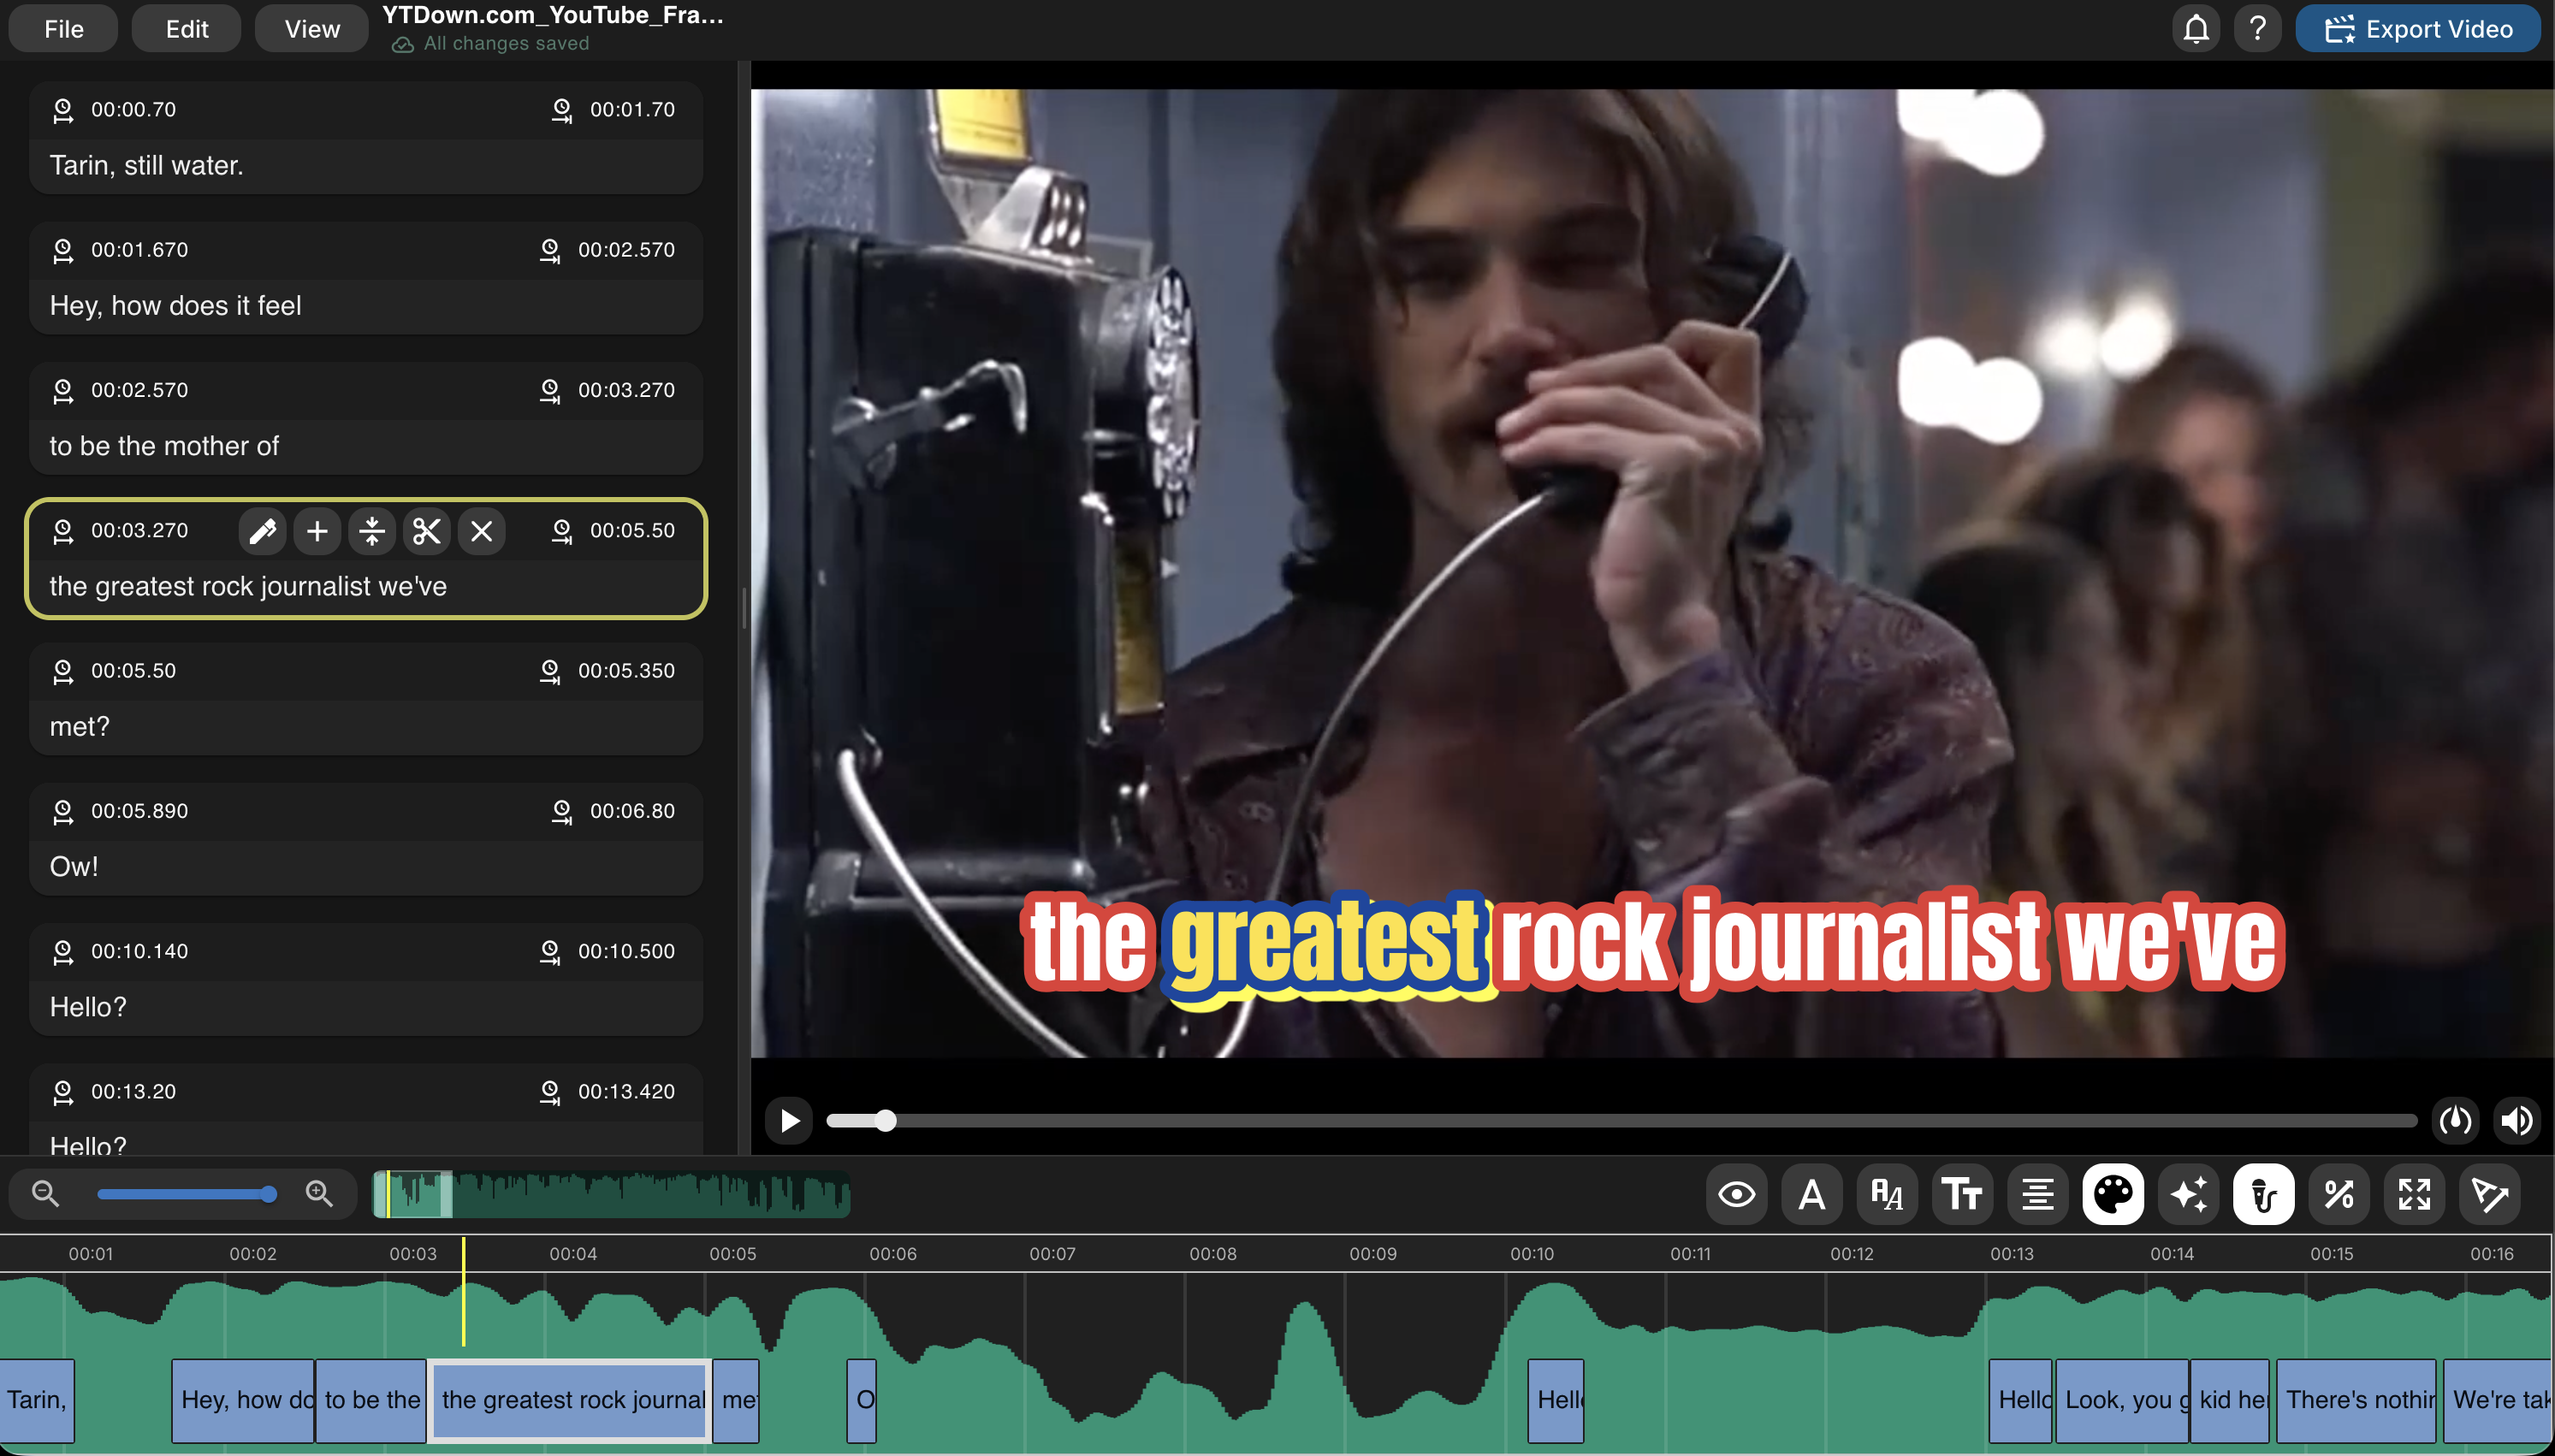Screen dimensions: 2555x1456
Task: Open the help question mark icon
Action: [2257, 29]
